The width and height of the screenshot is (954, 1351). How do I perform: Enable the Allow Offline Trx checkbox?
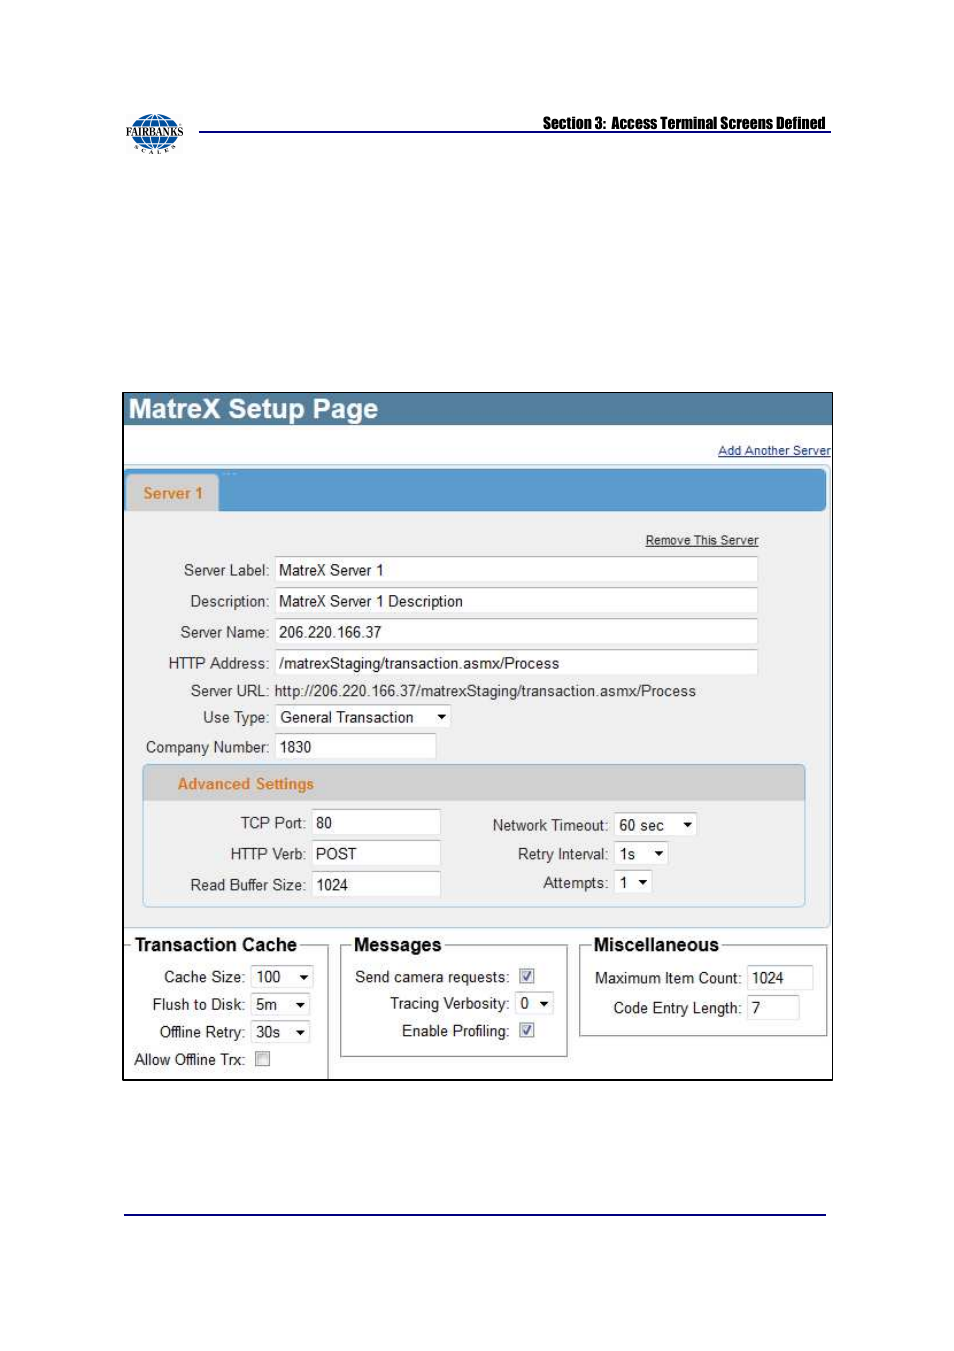[263, 1059]
